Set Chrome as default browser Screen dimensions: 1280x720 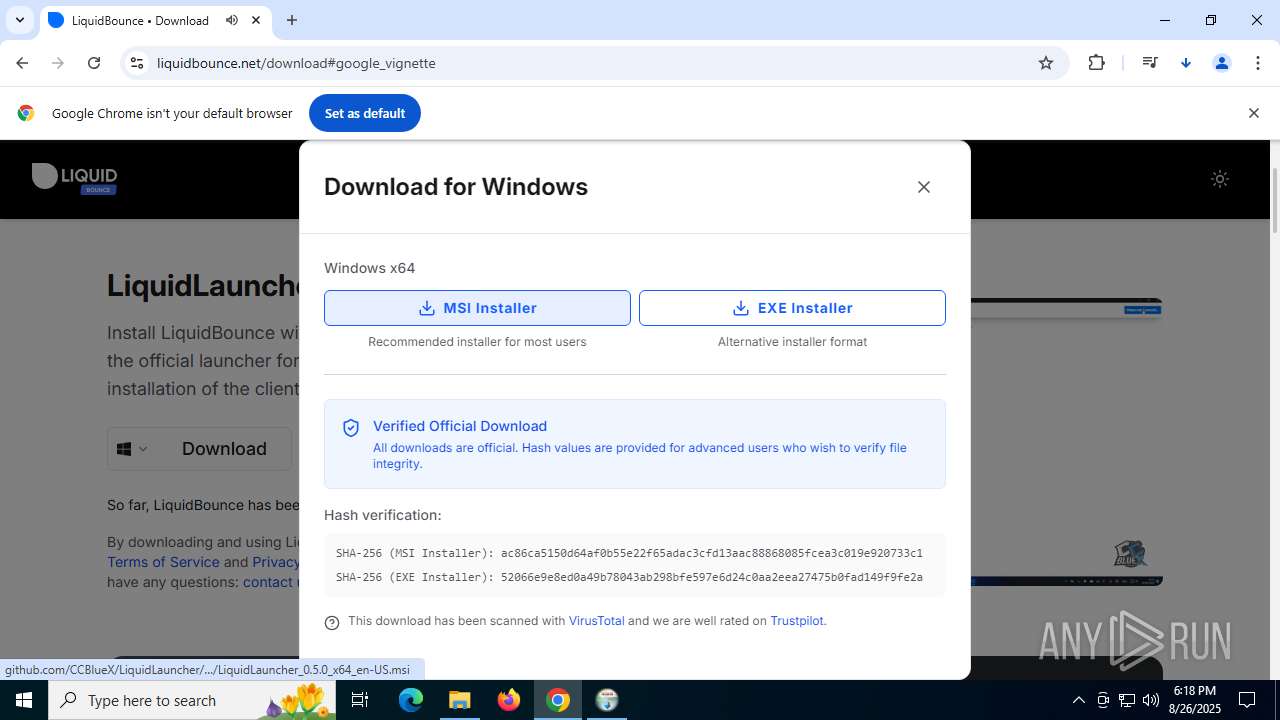365,113
